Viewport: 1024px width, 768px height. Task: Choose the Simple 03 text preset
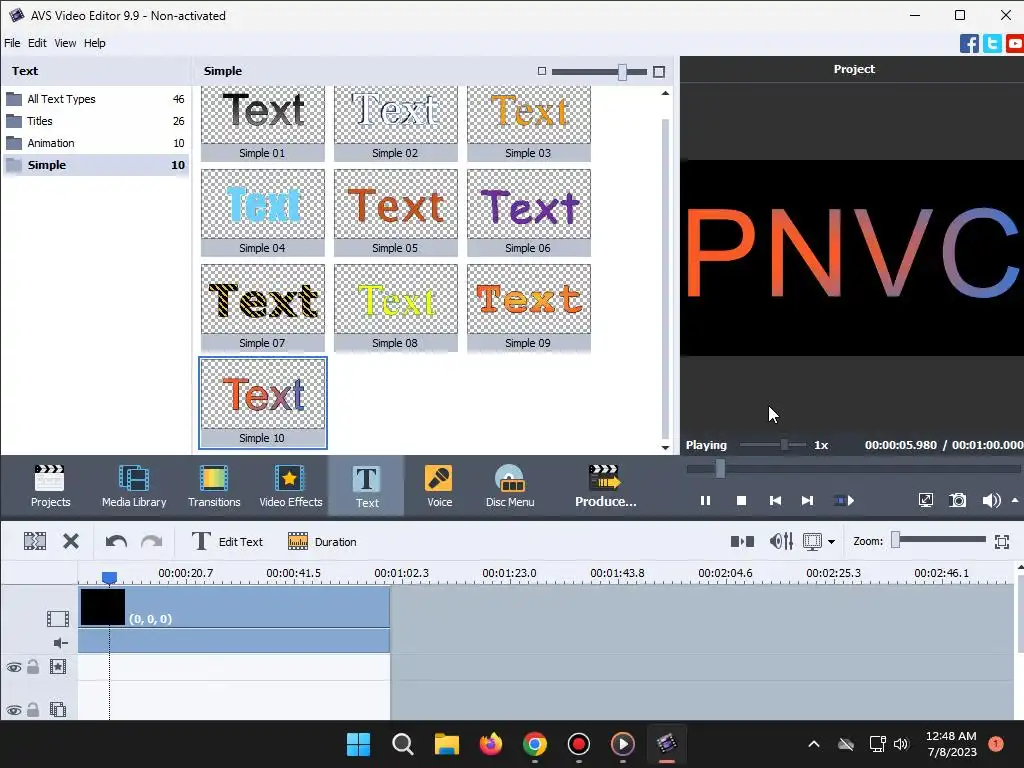click(529, 123)
